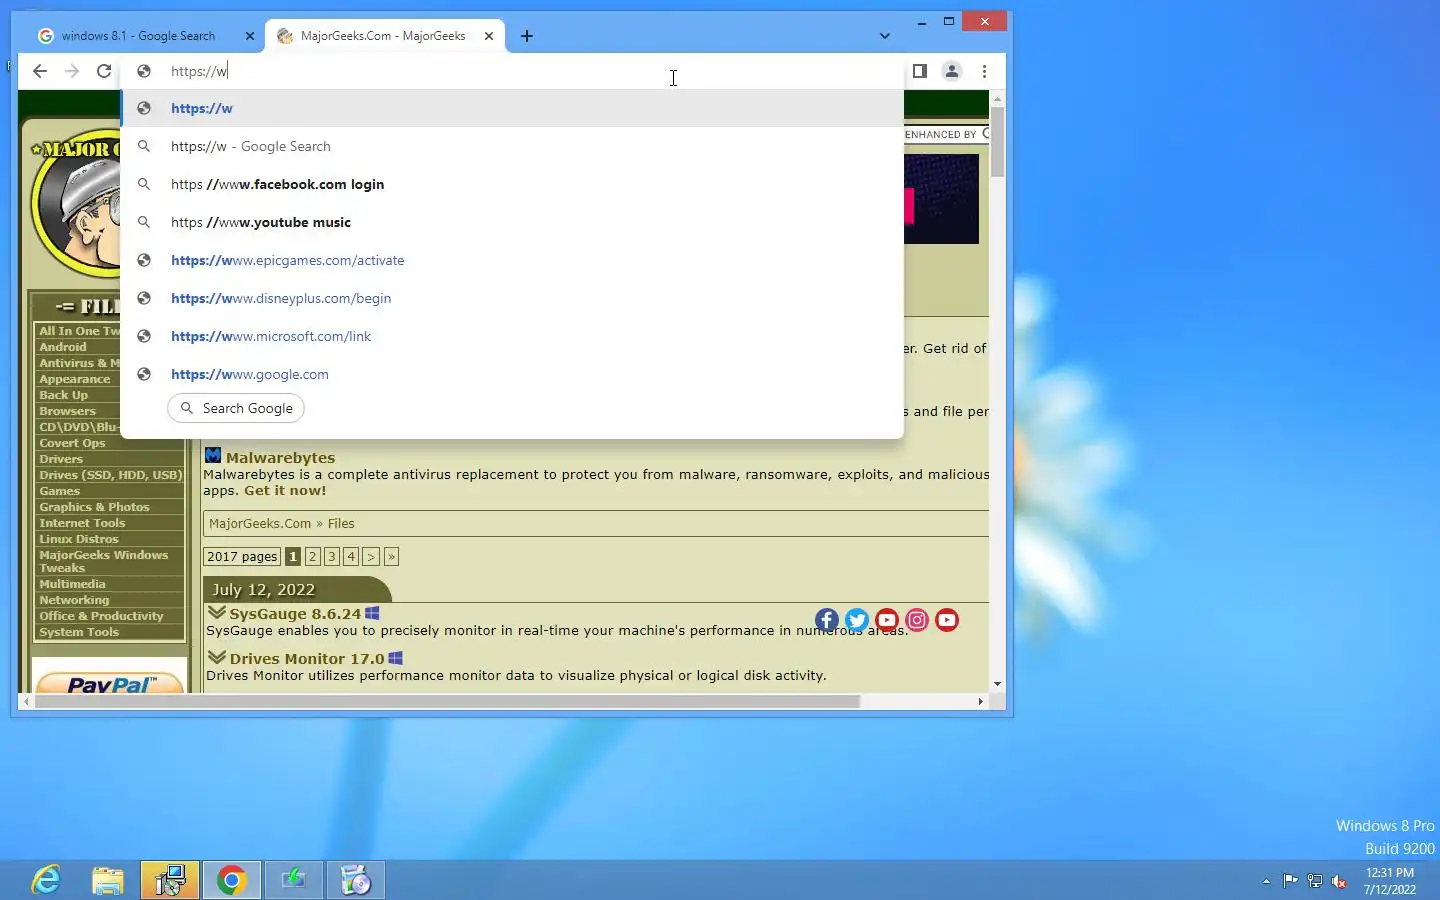Open Appearance category in sidebar
This screenshot has width=1440, height=900.
coord(75,379)
